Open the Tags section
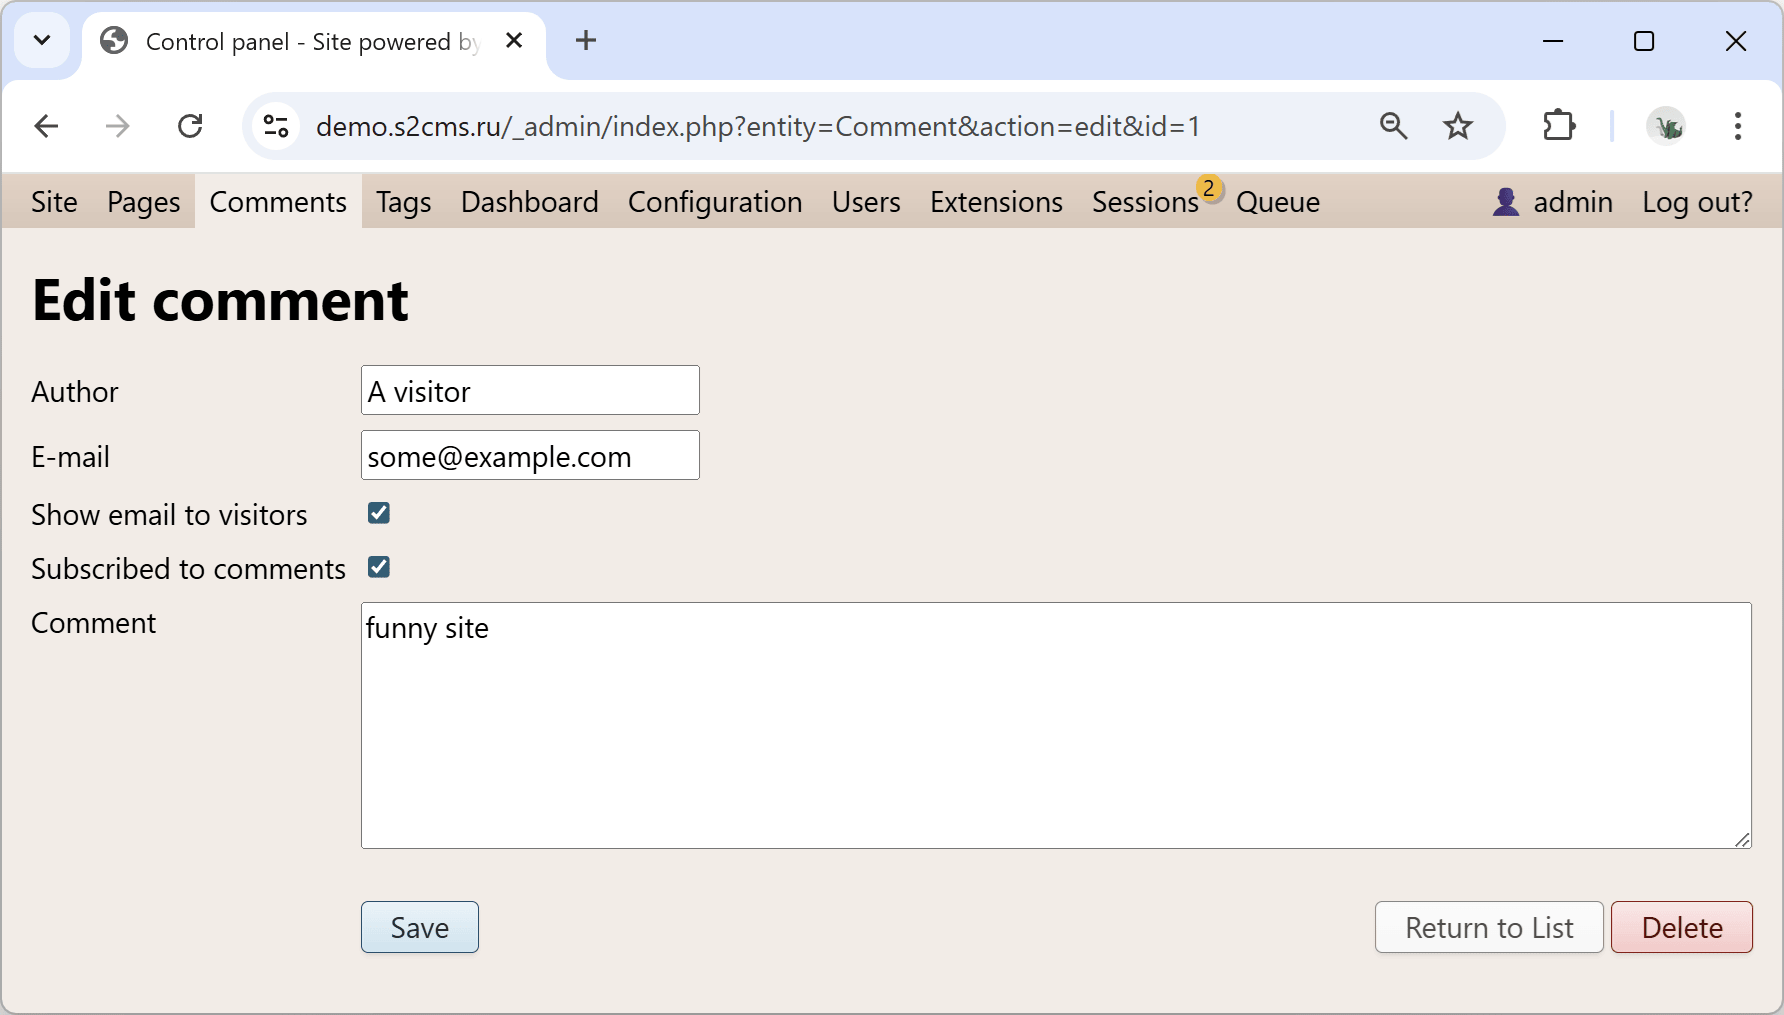Screen dimensions: 1784x1015 click(404, 202)
